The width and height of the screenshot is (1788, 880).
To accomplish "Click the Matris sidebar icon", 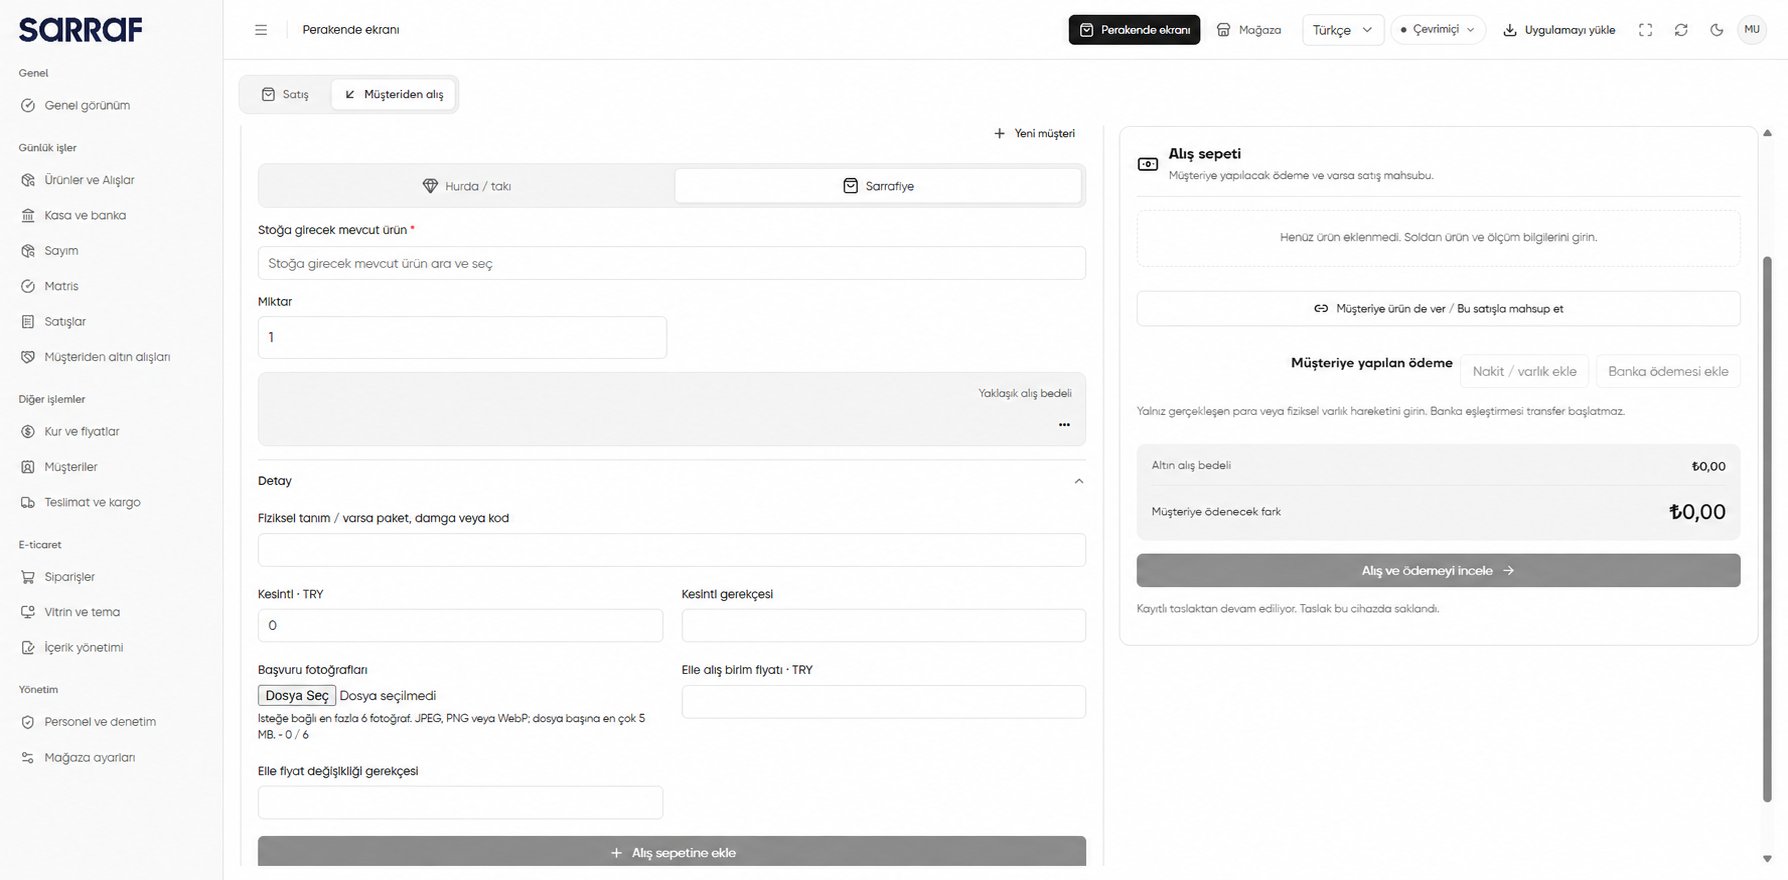I will point(28,286).
